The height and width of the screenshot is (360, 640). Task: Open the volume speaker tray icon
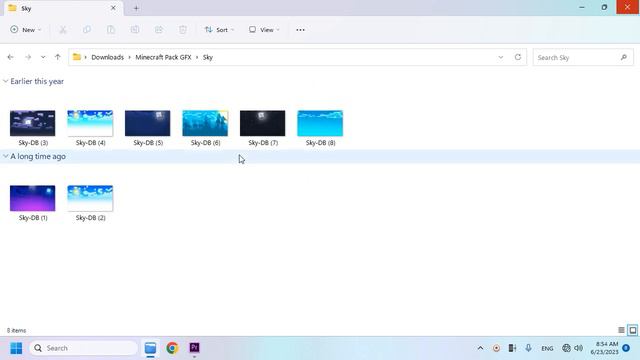(578, 348)
